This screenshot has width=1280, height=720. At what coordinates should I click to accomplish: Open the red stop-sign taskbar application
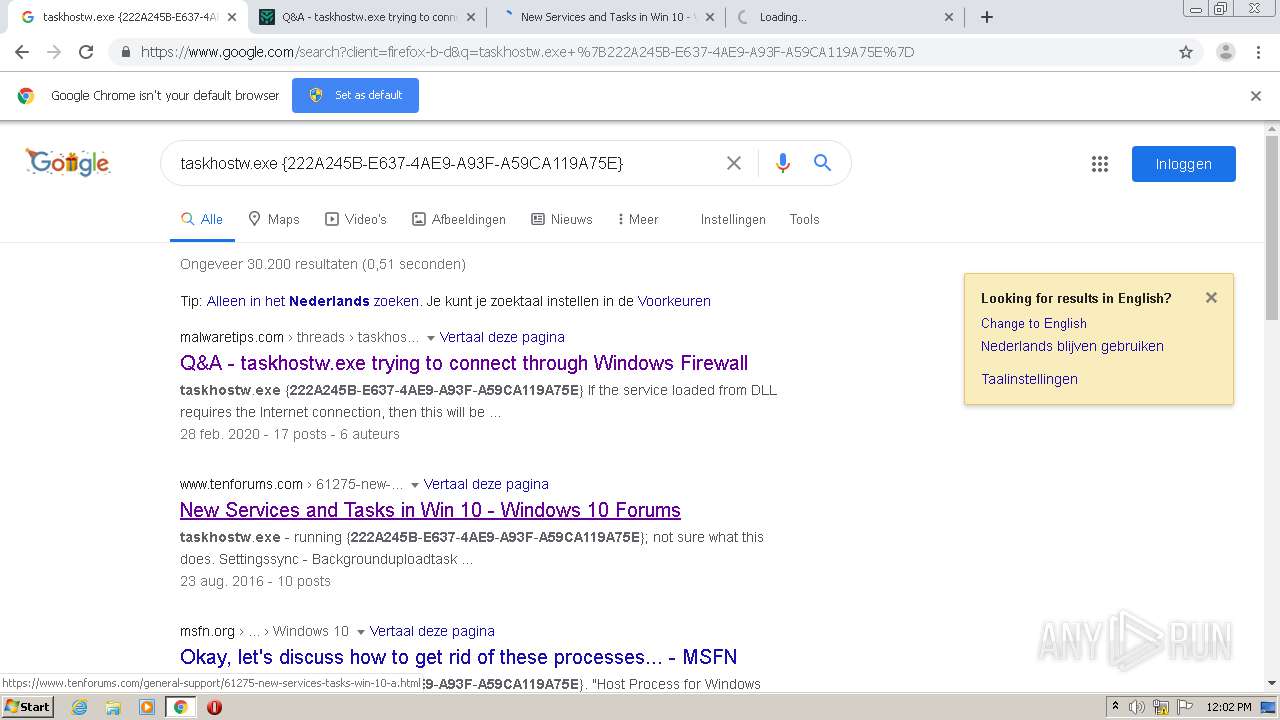coord(214,707)
